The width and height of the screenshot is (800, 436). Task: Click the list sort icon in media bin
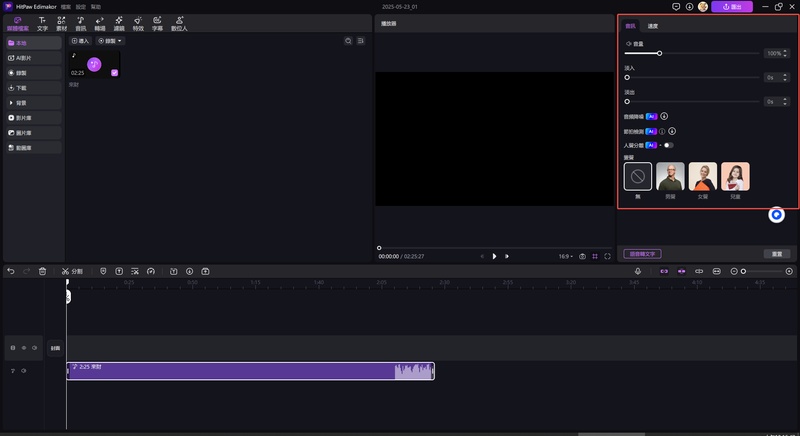361,41
